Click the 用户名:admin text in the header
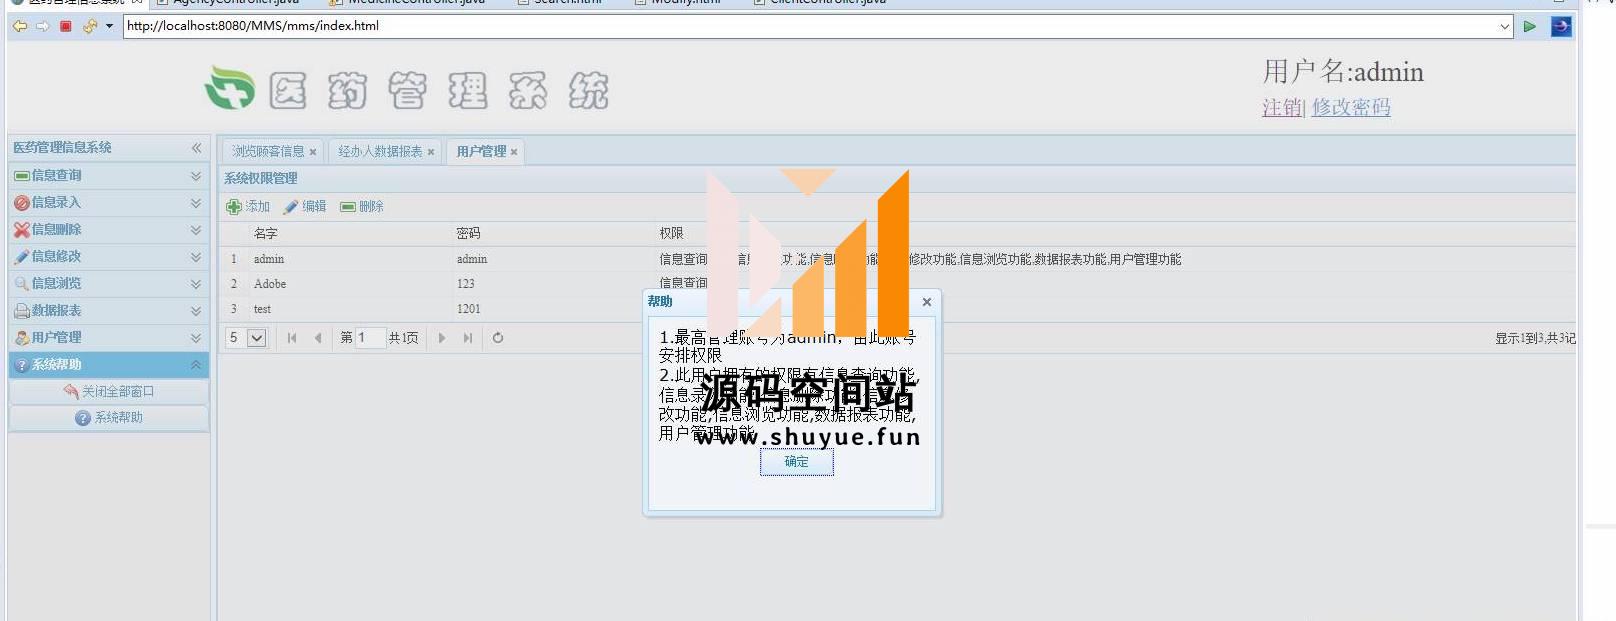Image resolution: width=1616 pixels, height=621 pixels. pos(1343,72)
